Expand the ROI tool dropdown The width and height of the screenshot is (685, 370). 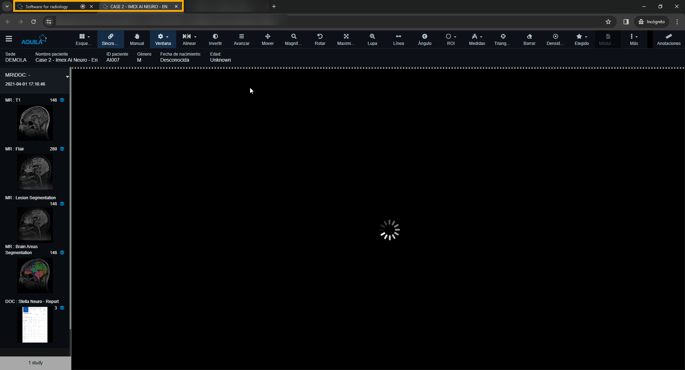point(451,39)
